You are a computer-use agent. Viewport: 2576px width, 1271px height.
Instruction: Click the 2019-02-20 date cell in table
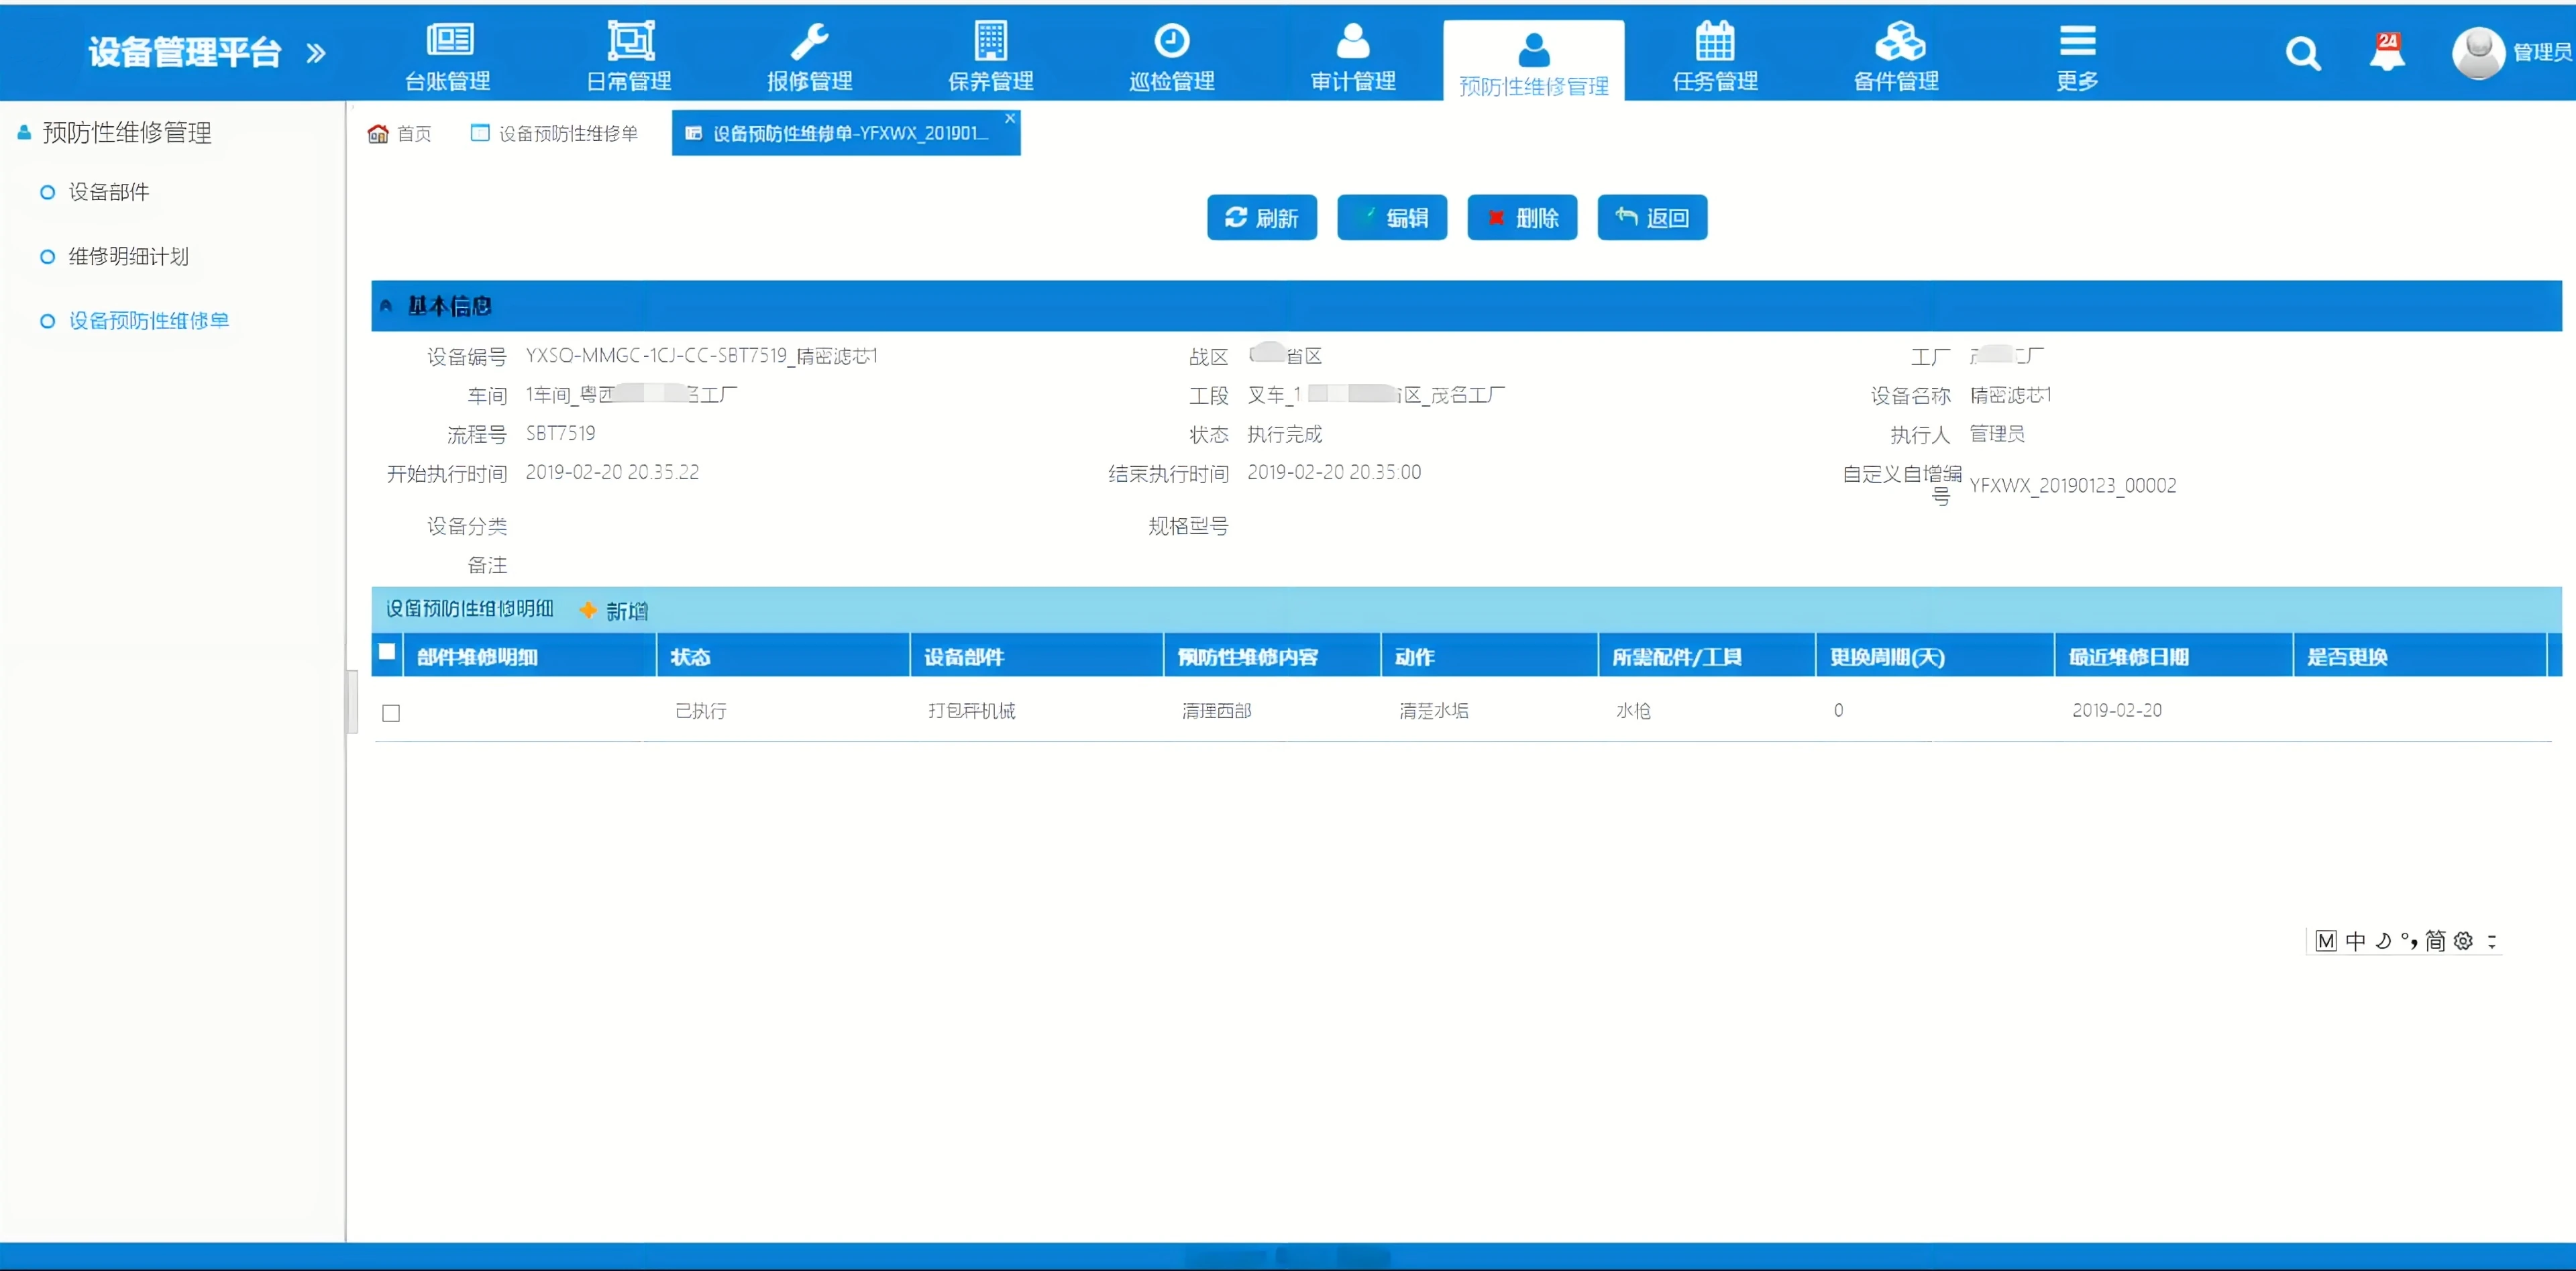pyautogui.click(x=2117, y=710)
